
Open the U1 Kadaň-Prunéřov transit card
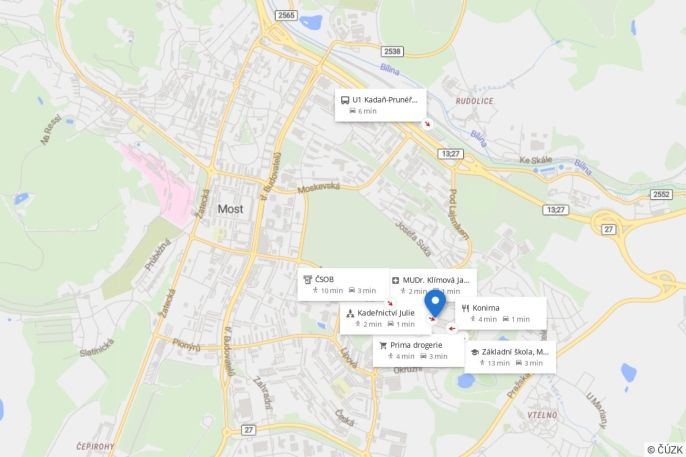381,105
